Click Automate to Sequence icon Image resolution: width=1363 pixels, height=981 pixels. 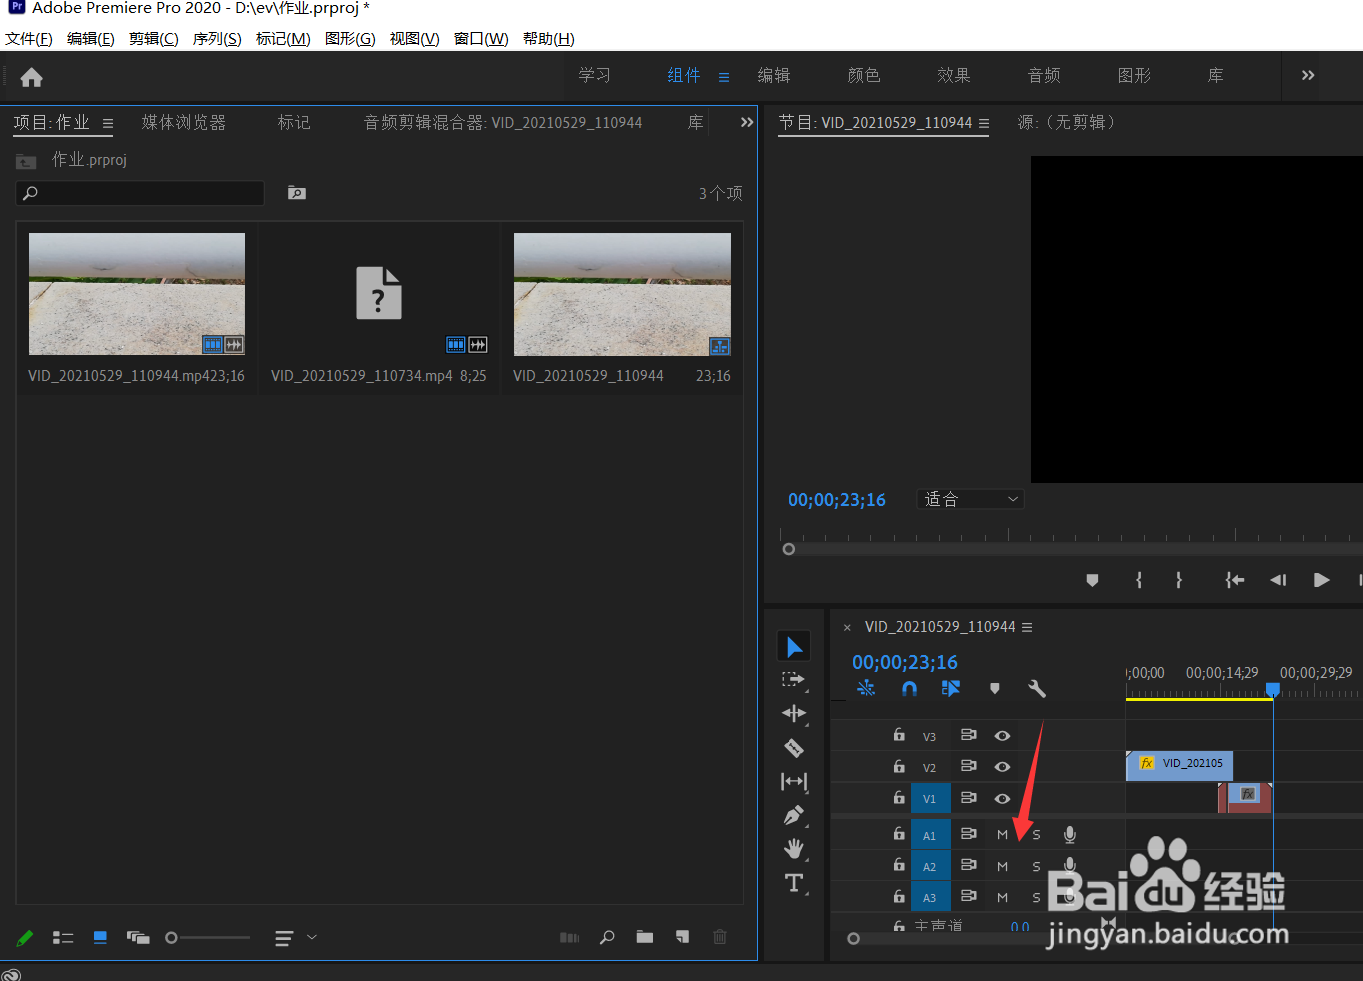pos(569,937)
